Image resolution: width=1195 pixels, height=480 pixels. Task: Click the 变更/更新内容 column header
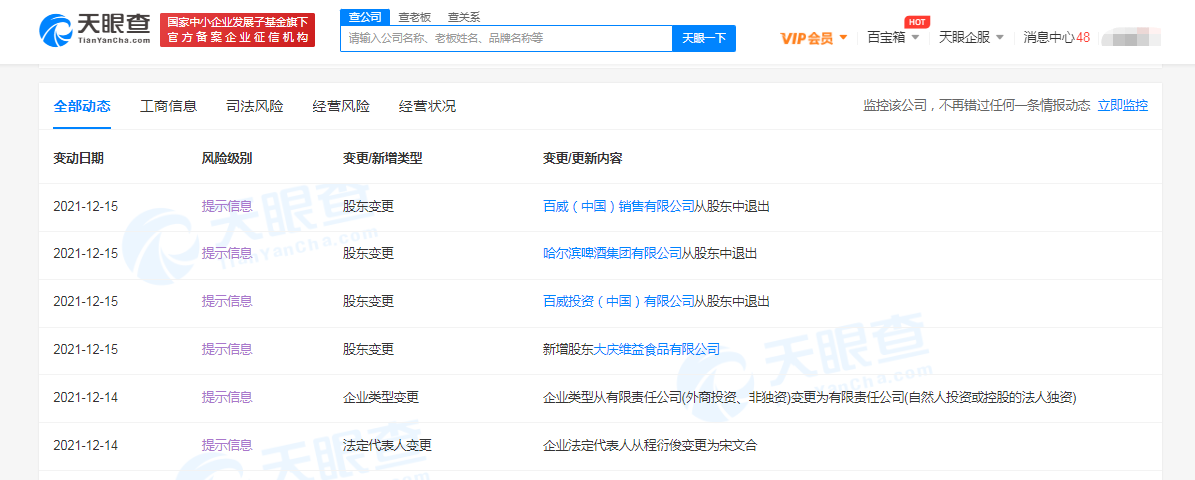[x=582, y=158]
